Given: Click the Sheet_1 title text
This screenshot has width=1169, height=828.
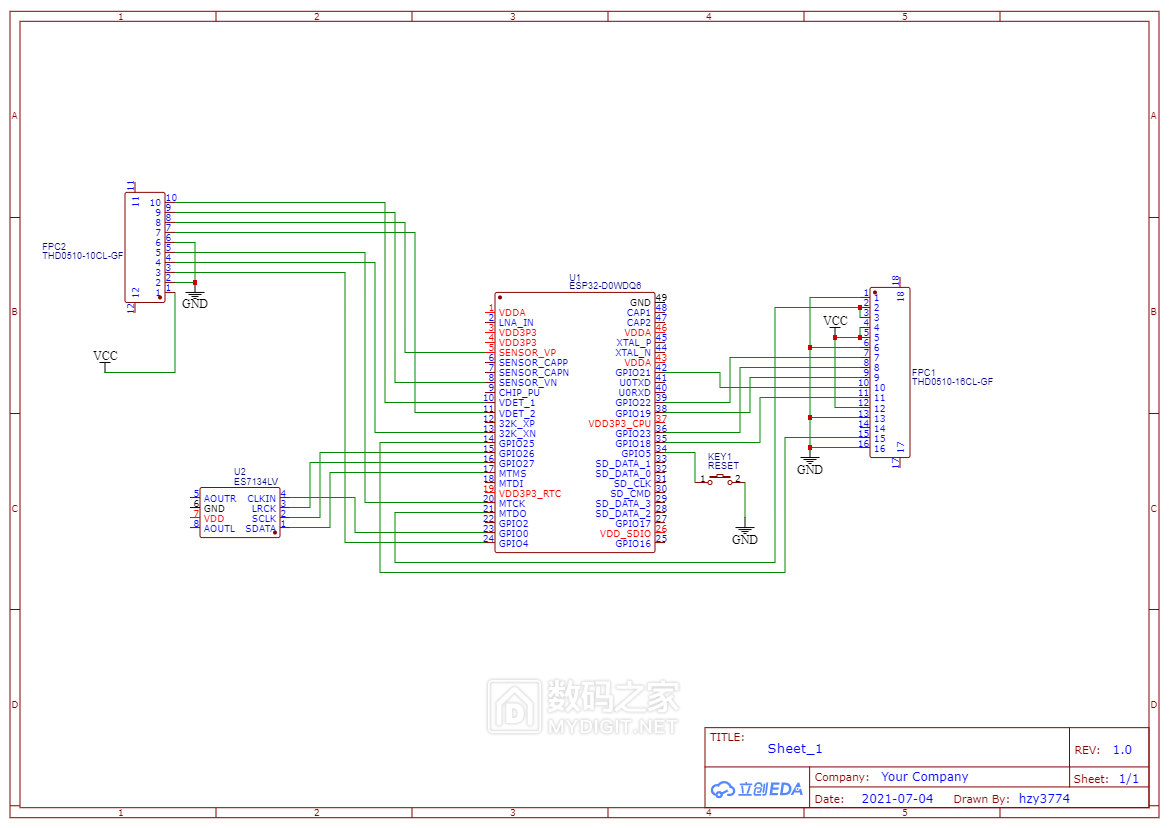Looking at the screenshot, I should point(795,748).
